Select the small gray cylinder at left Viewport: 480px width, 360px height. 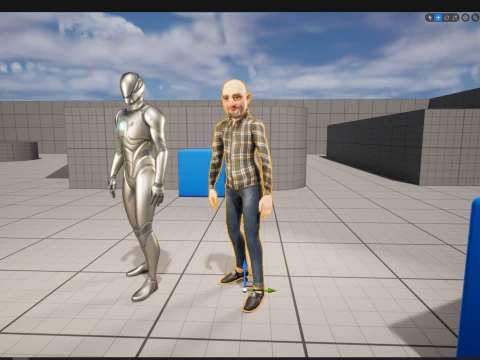coord(19,151)
